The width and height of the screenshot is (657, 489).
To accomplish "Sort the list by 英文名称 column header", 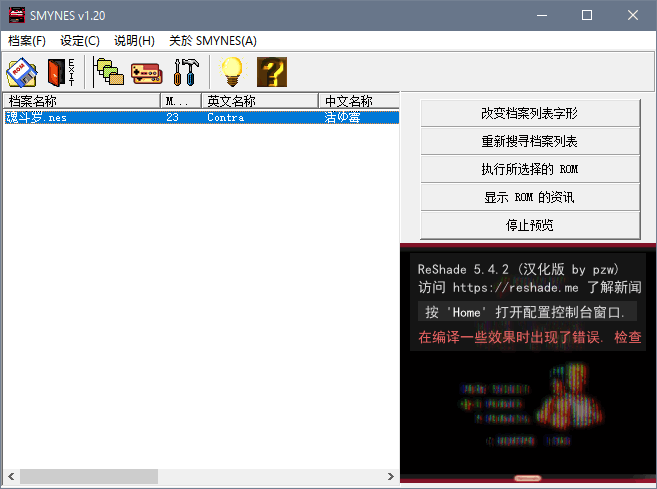I will click(260, 101).
